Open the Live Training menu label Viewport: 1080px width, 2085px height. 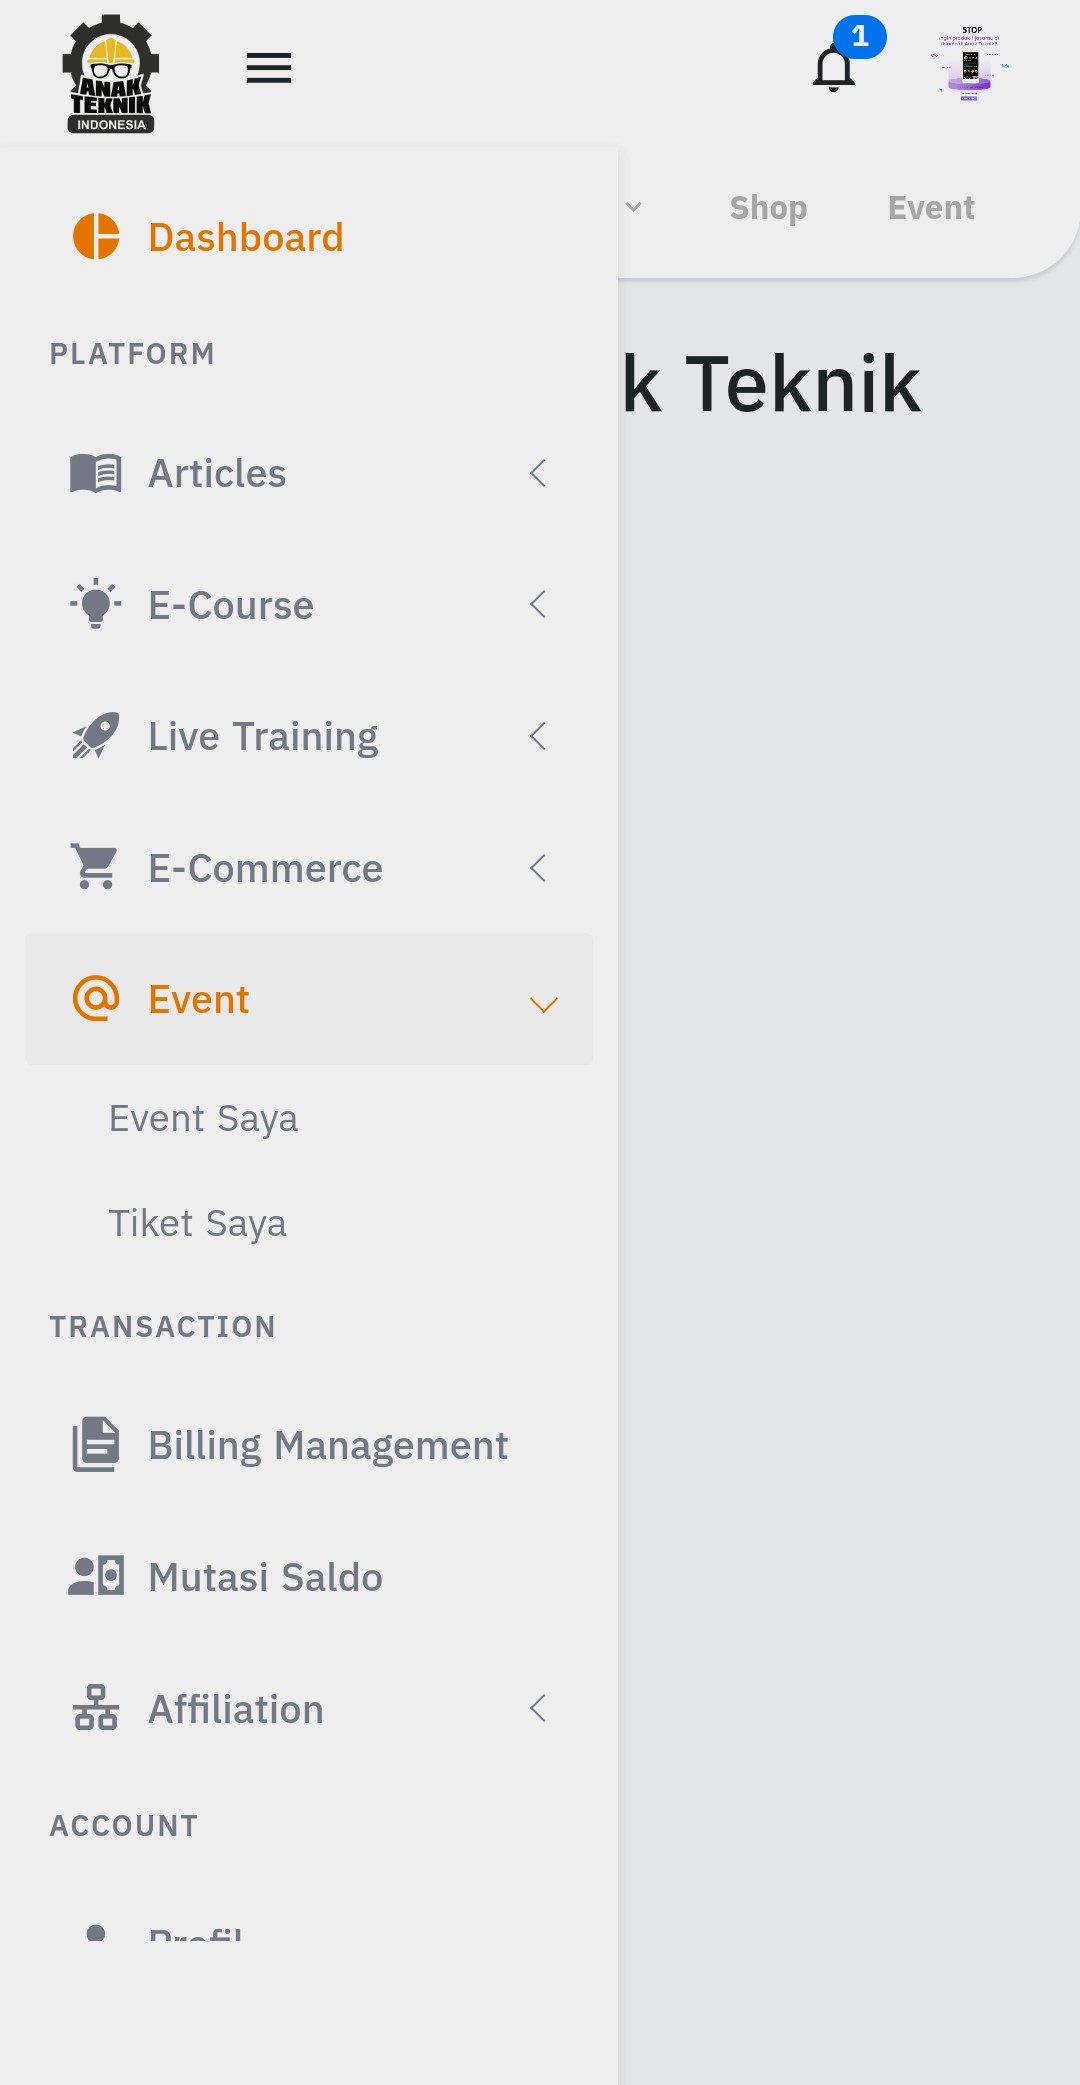pos(263,737)
